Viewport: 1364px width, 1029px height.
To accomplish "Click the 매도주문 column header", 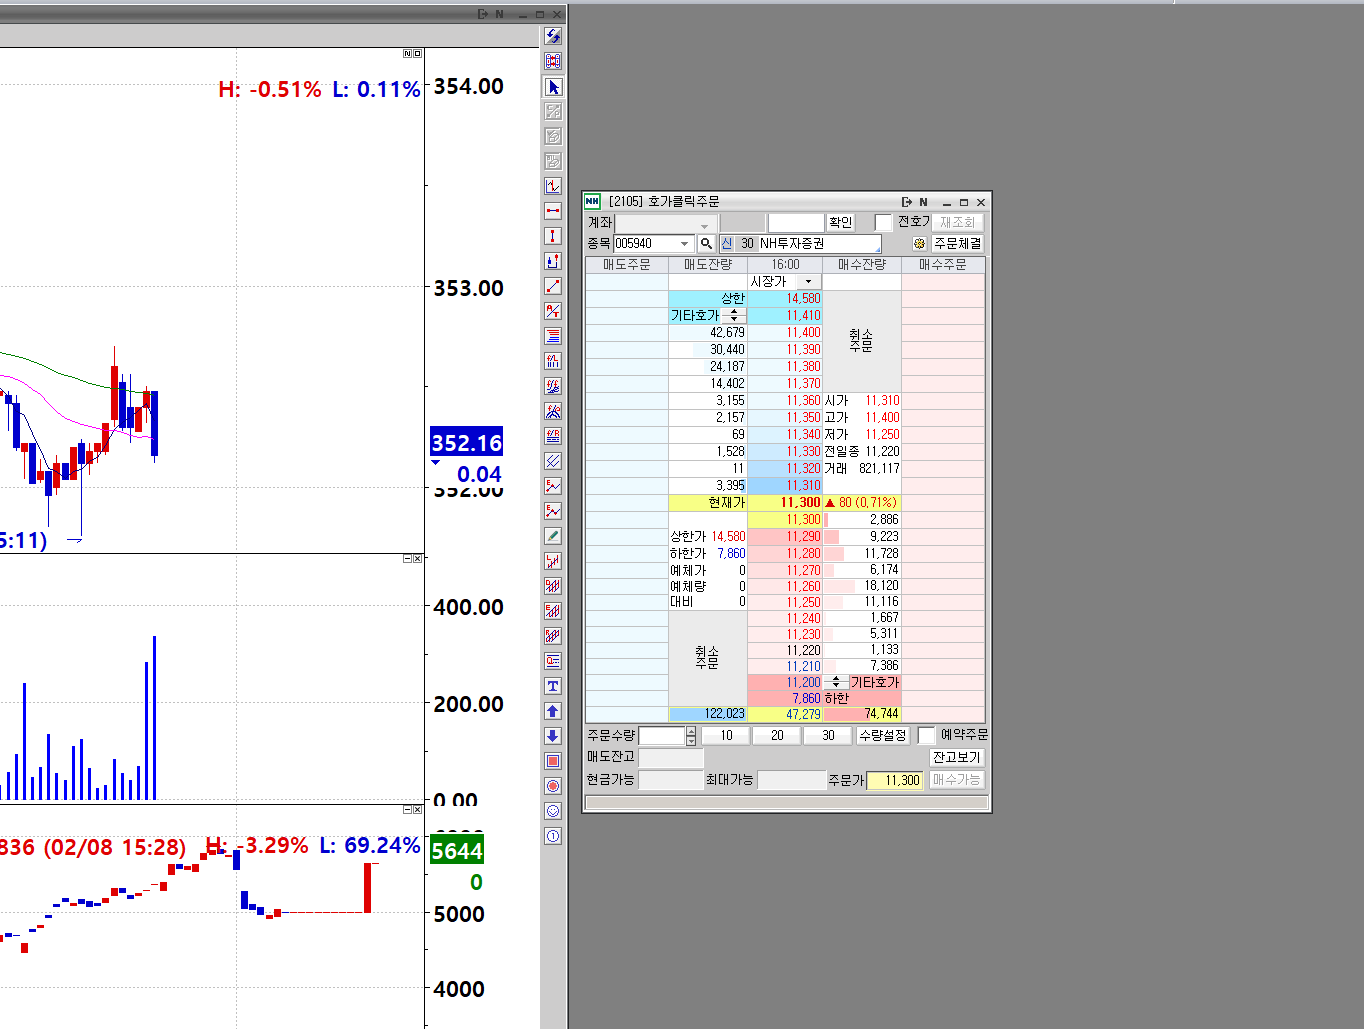I will tap(626, 265).
